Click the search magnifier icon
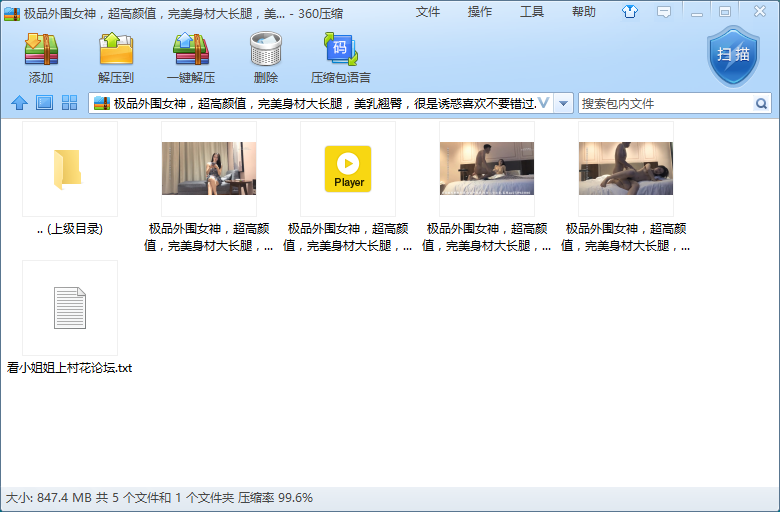780x512 pixels. (761, 103)
